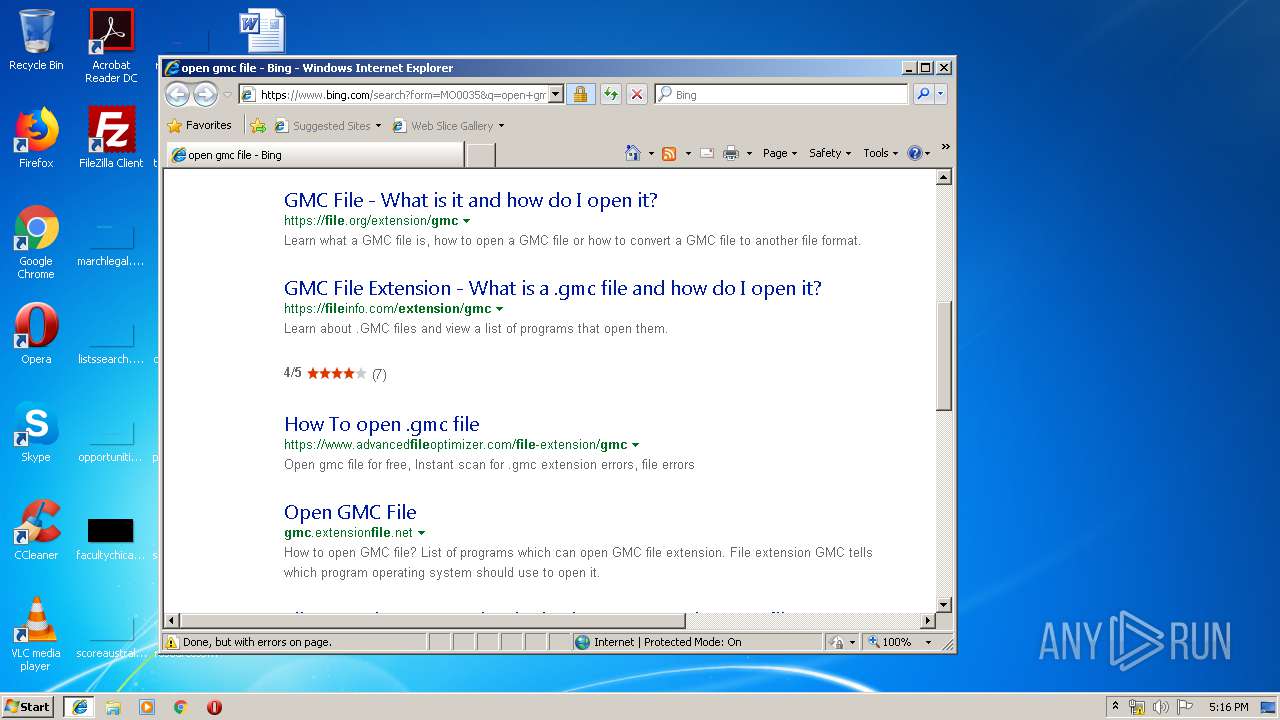The width and height of the screenshot is (1280, 720).
Task: Click the Favorites label button
Action: (208, 126)
